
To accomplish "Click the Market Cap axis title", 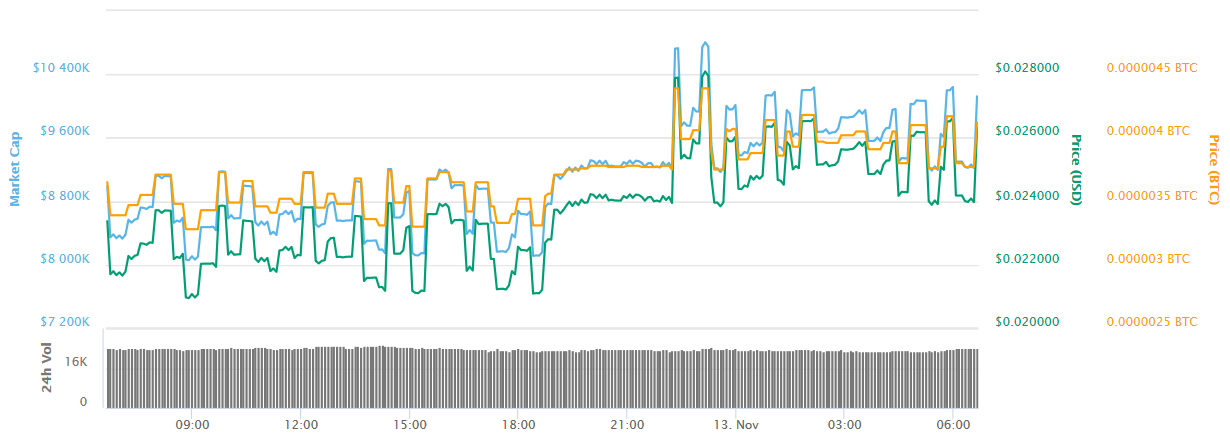I will pos(15,169).
